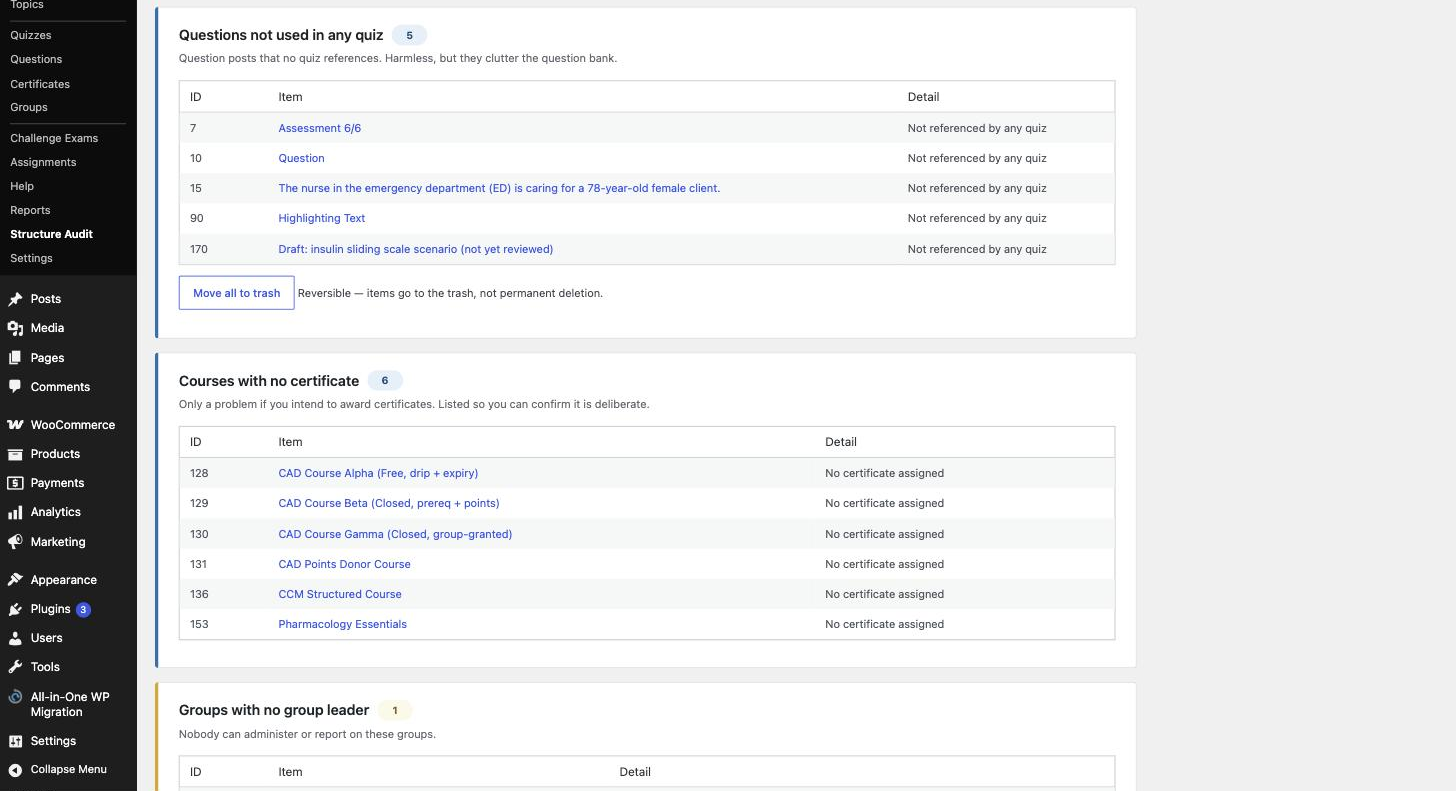Click the Pages icon in sidebar
This screenshot has height=791, width=1456.
pyautogui.click(x=15, y=358)
